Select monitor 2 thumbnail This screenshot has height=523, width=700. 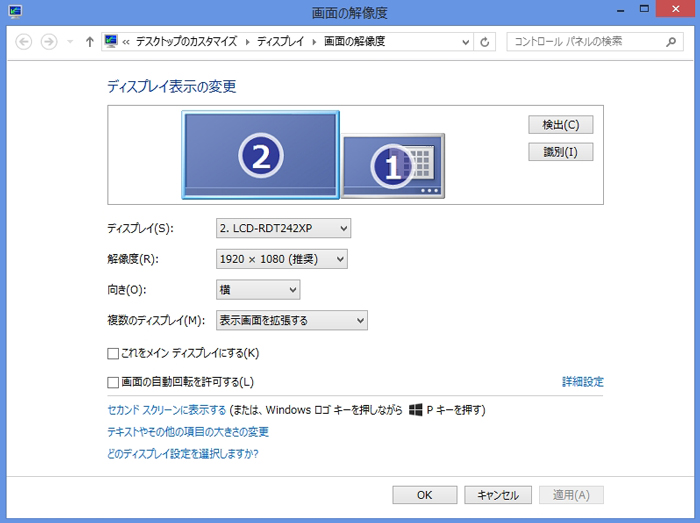pos(261,155)
